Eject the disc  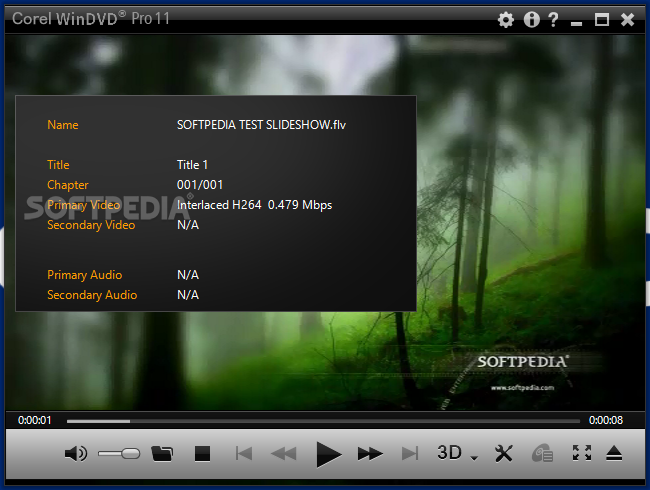click(x=614, y=454)
